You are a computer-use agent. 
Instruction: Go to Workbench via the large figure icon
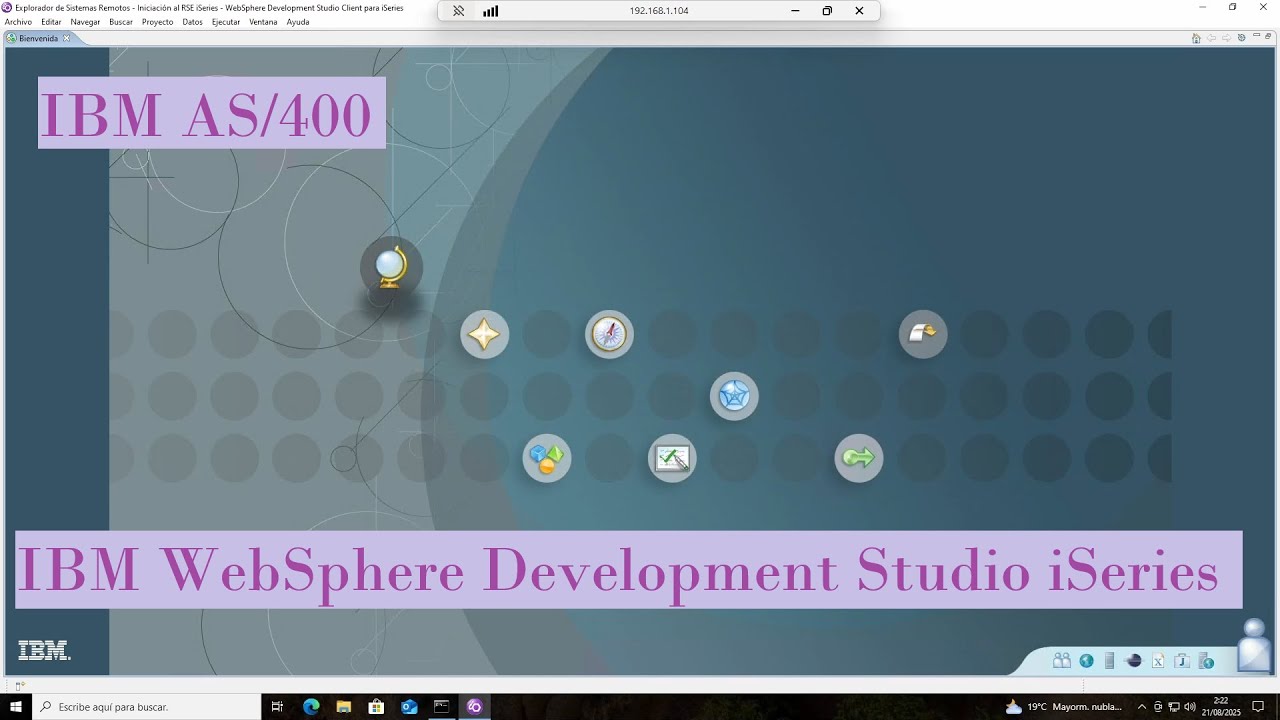tap(1253, 646)
